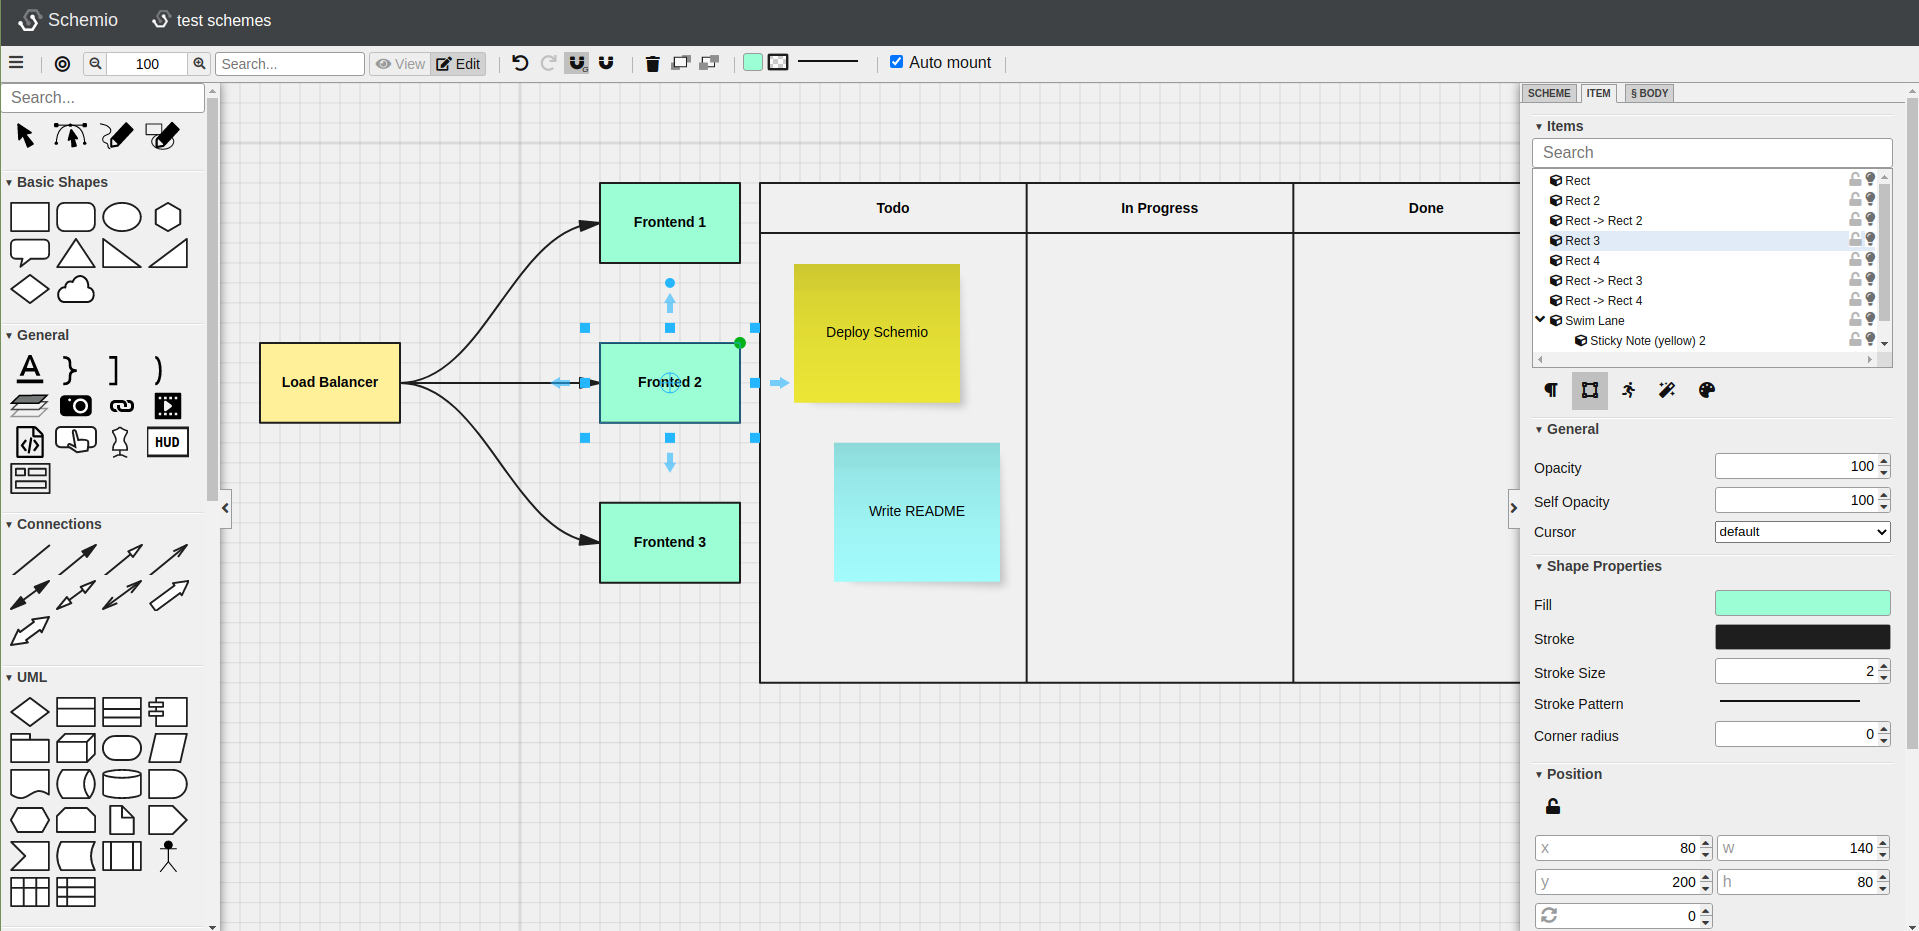Viewport: 1919px width, 931px height.
Task: Open the hamburger menu
Action: click(x=16, y=62)
